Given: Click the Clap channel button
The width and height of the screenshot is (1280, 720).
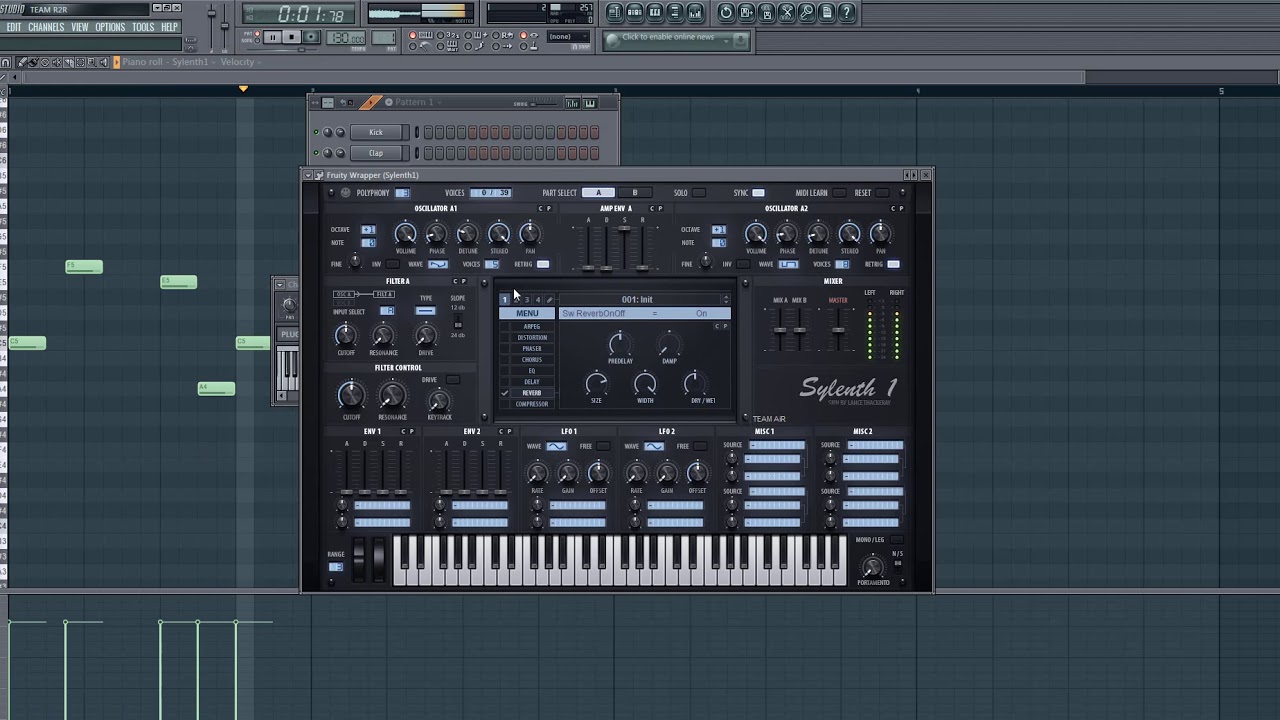Looking at the screenshot, I should click(x=376, y=153).
